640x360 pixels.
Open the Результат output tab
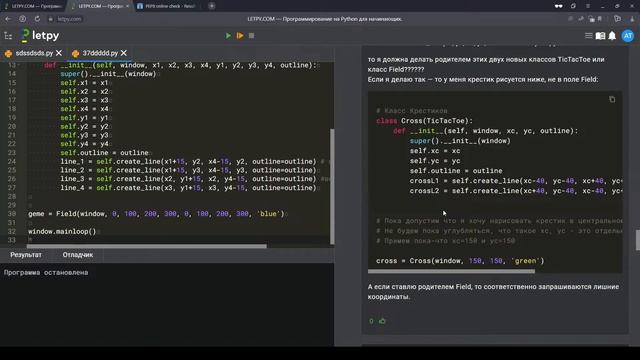click(x=26, y=255)
